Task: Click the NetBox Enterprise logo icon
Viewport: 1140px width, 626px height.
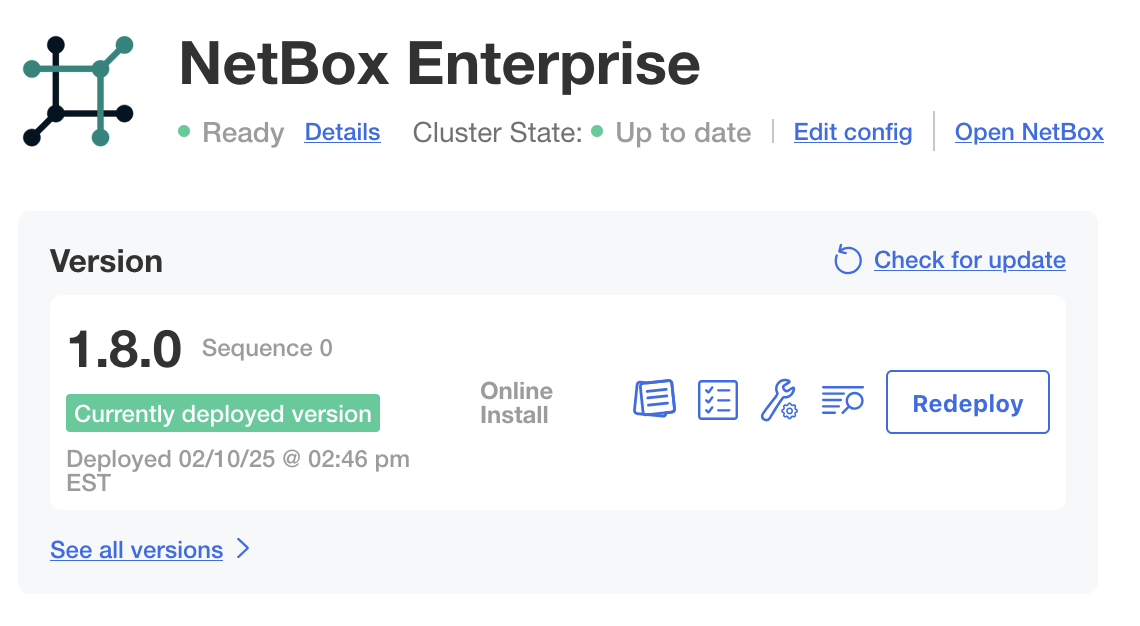Action: 78,92
